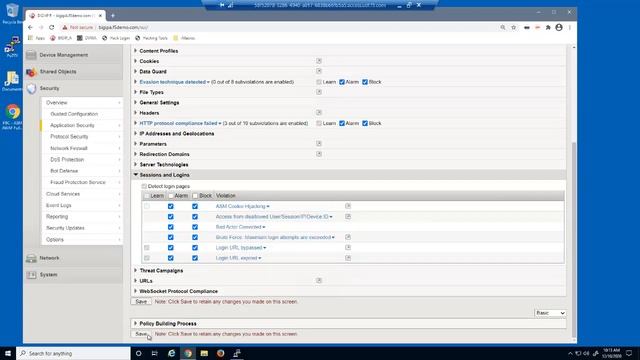
Task: Open the Security shield icon
Action: tap(31, 89)
